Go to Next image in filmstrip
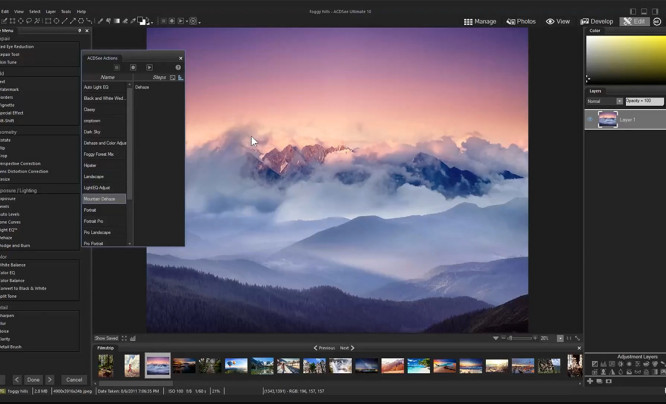 point(347,348)
